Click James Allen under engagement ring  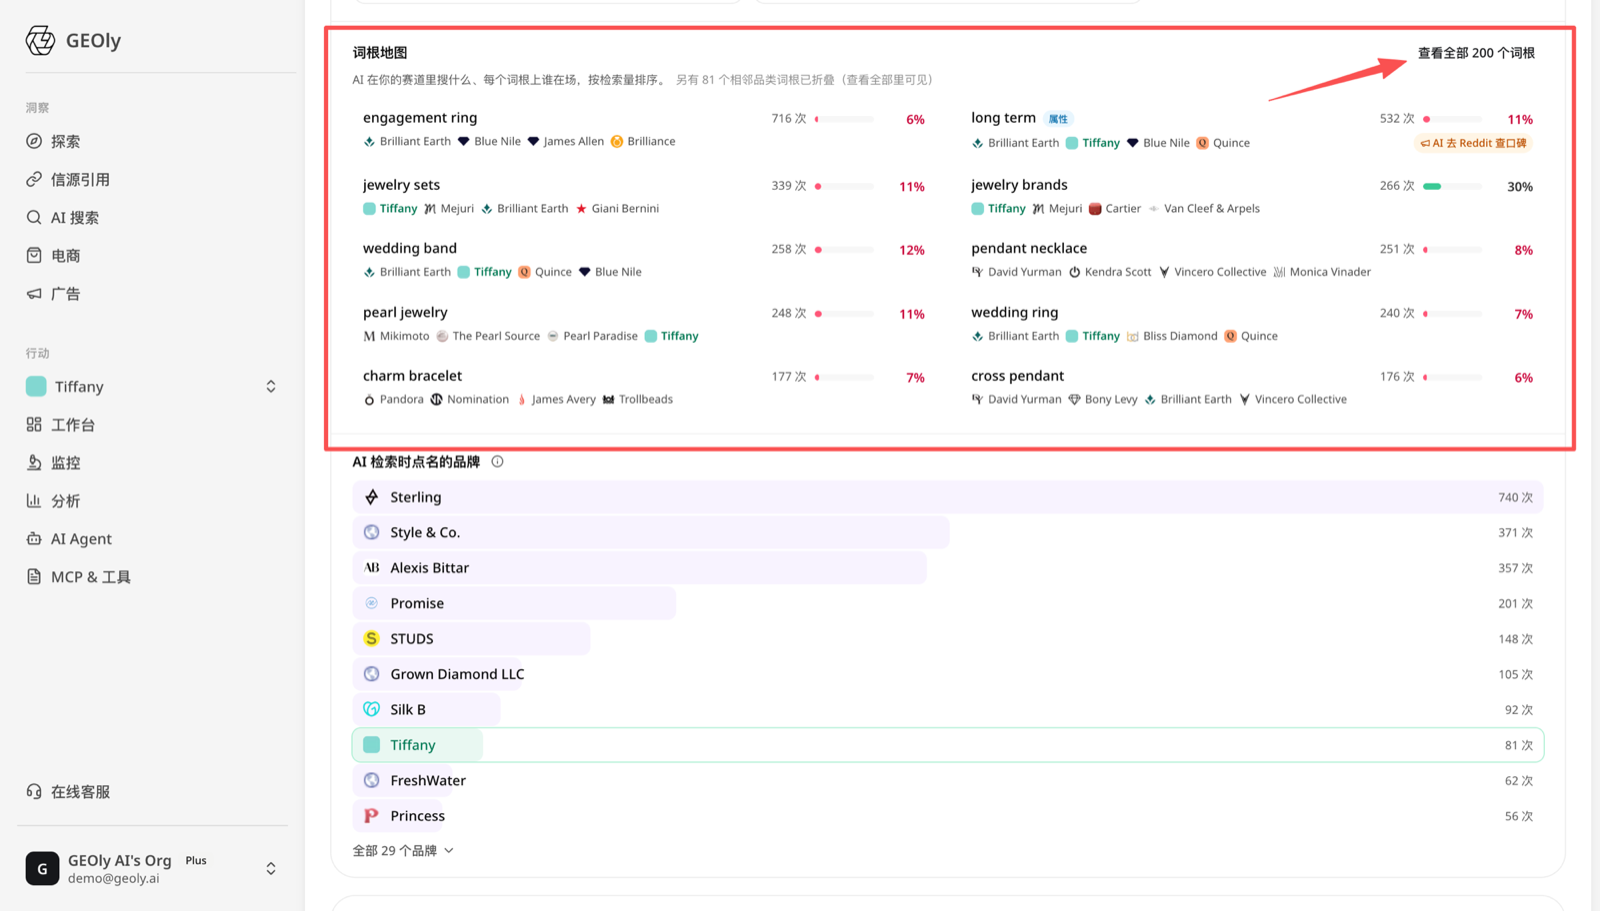565,142
